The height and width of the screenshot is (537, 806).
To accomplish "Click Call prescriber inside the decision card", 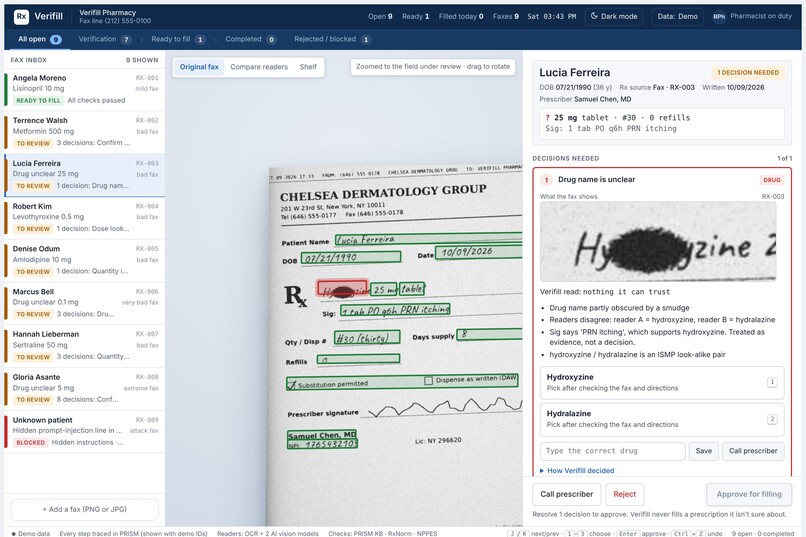I will coord(753,451).
